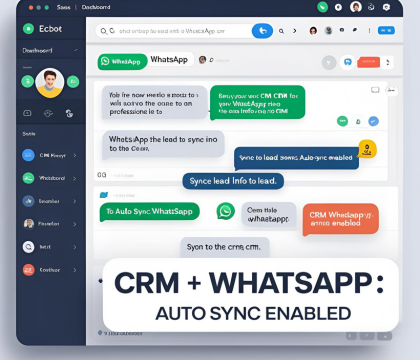Open the vertical three-dots menu in top toolbar

369,31
